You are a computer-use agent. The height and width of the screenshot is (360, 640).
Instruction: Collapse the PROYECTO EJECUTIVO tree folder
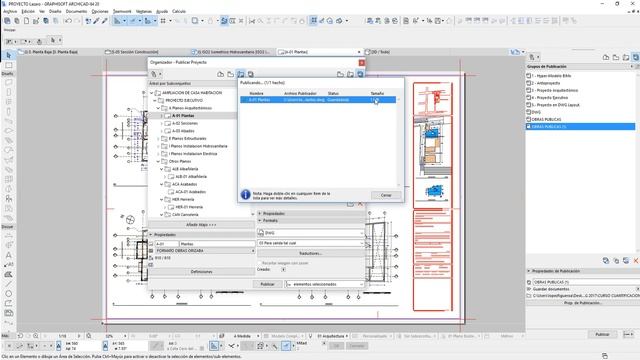point(155,100)
